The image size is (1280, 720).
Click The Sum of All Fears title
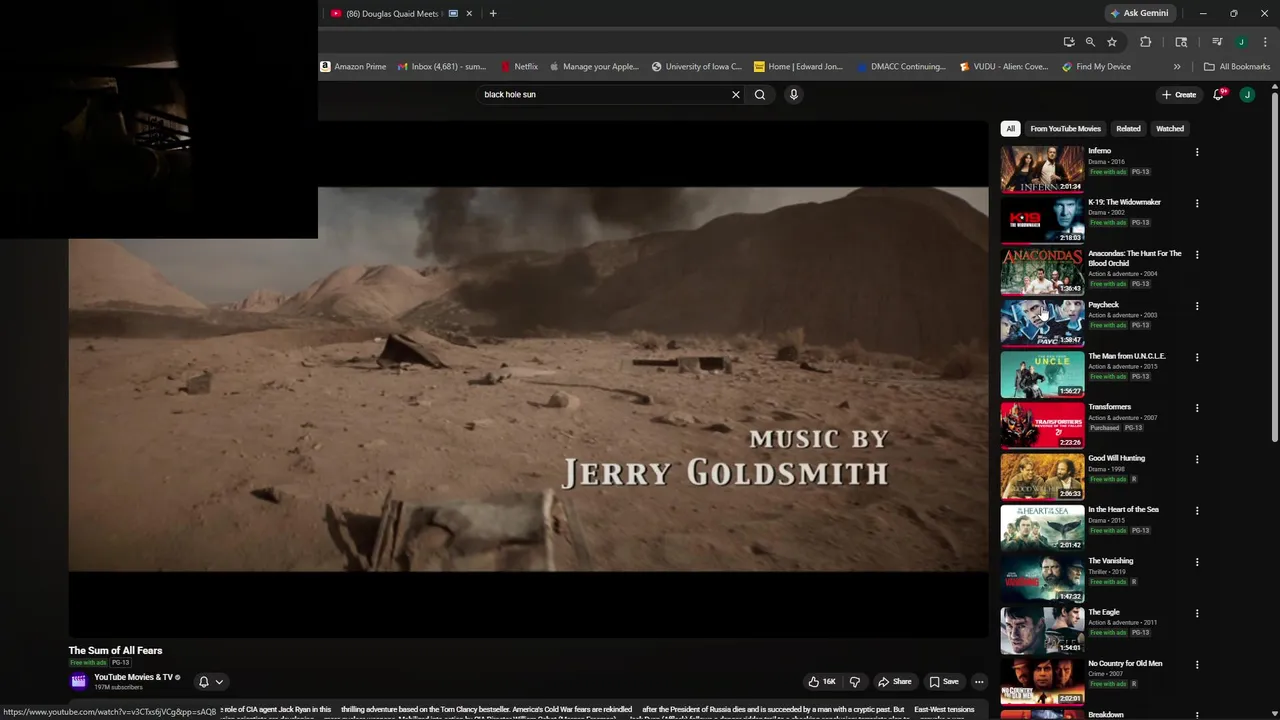pyautogui.click(x=115, y=651)
